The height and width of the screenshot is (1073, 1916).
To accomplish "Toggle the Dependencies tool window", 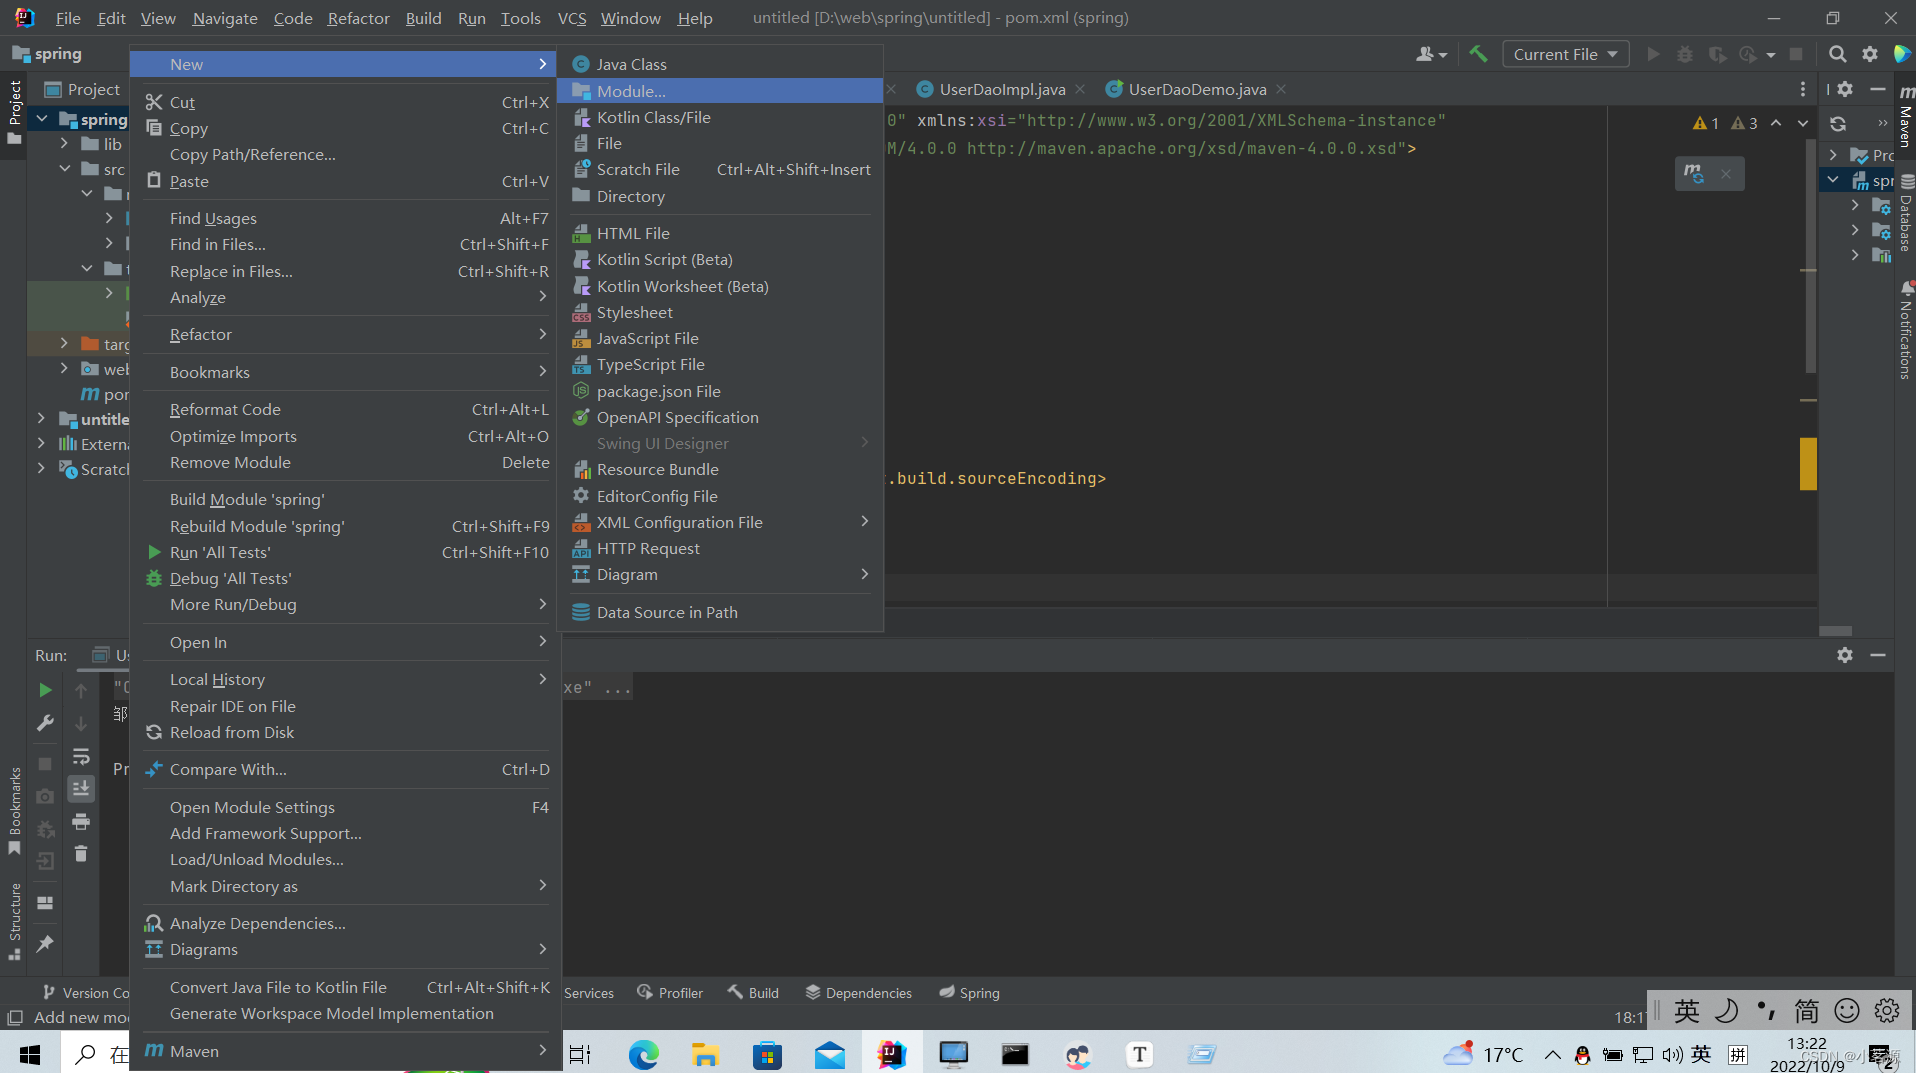I will pyautogui.click(x=858, y=992).
